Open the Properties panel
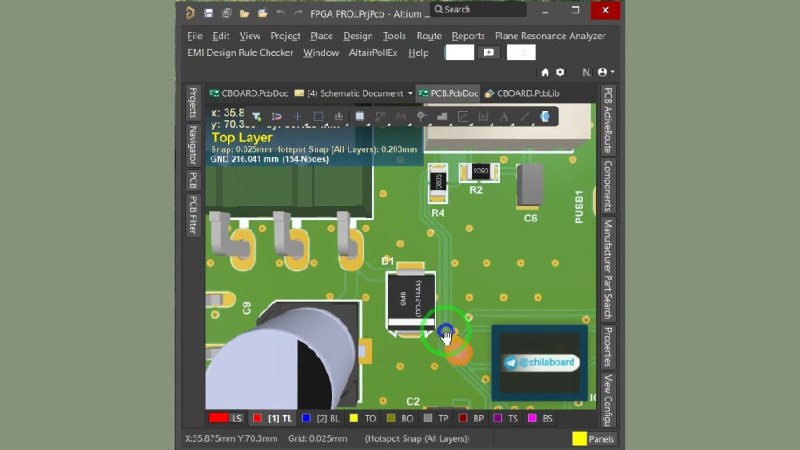Viewport: 800px width, 450px height. pos(608,347)
